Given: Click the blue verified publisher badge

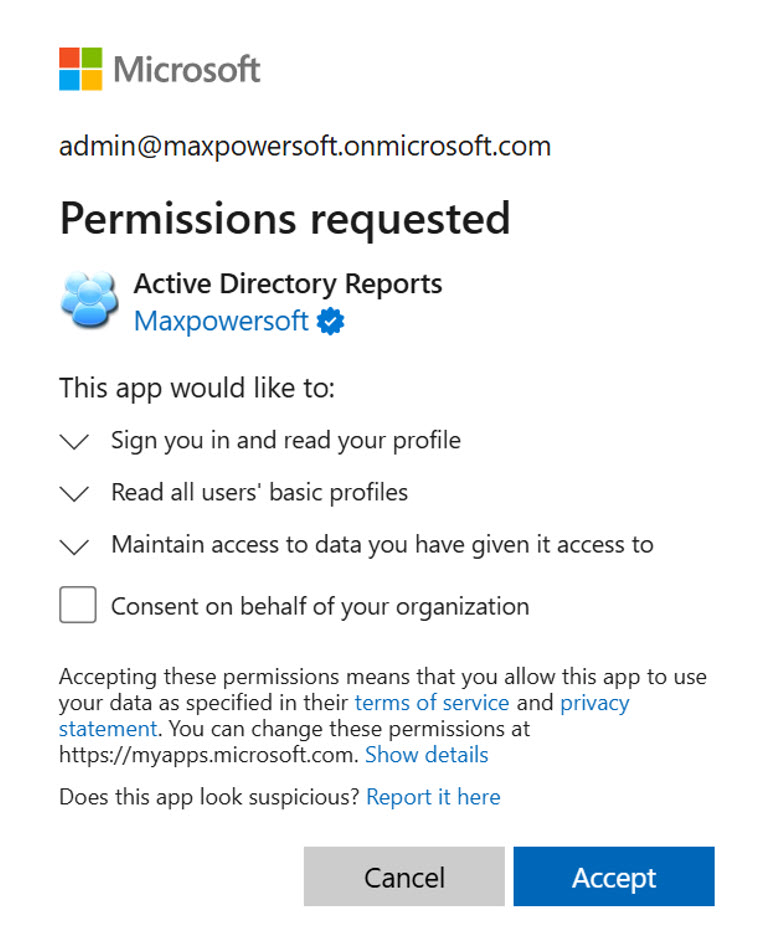Looking at the screenshot, I should [x=331, y=322].
